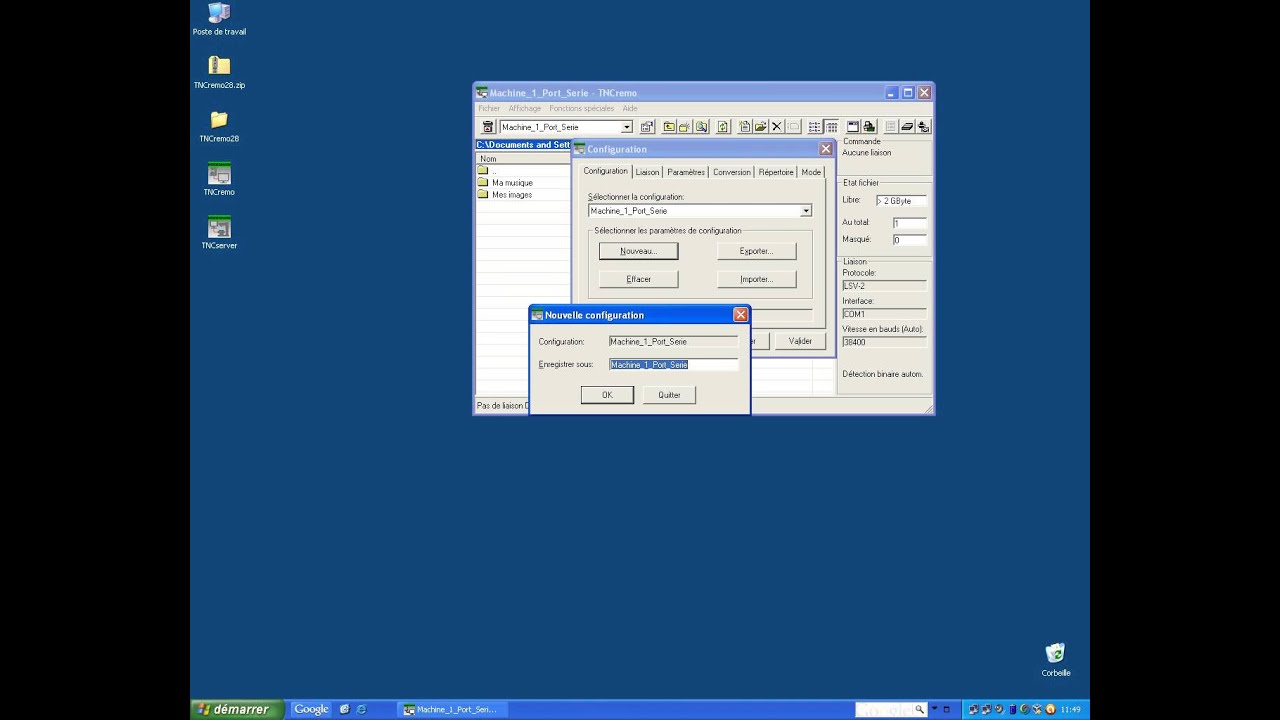Switch to the Paramètres tab
Screen dimensions: 1280x720
click(x=686, y=172)
